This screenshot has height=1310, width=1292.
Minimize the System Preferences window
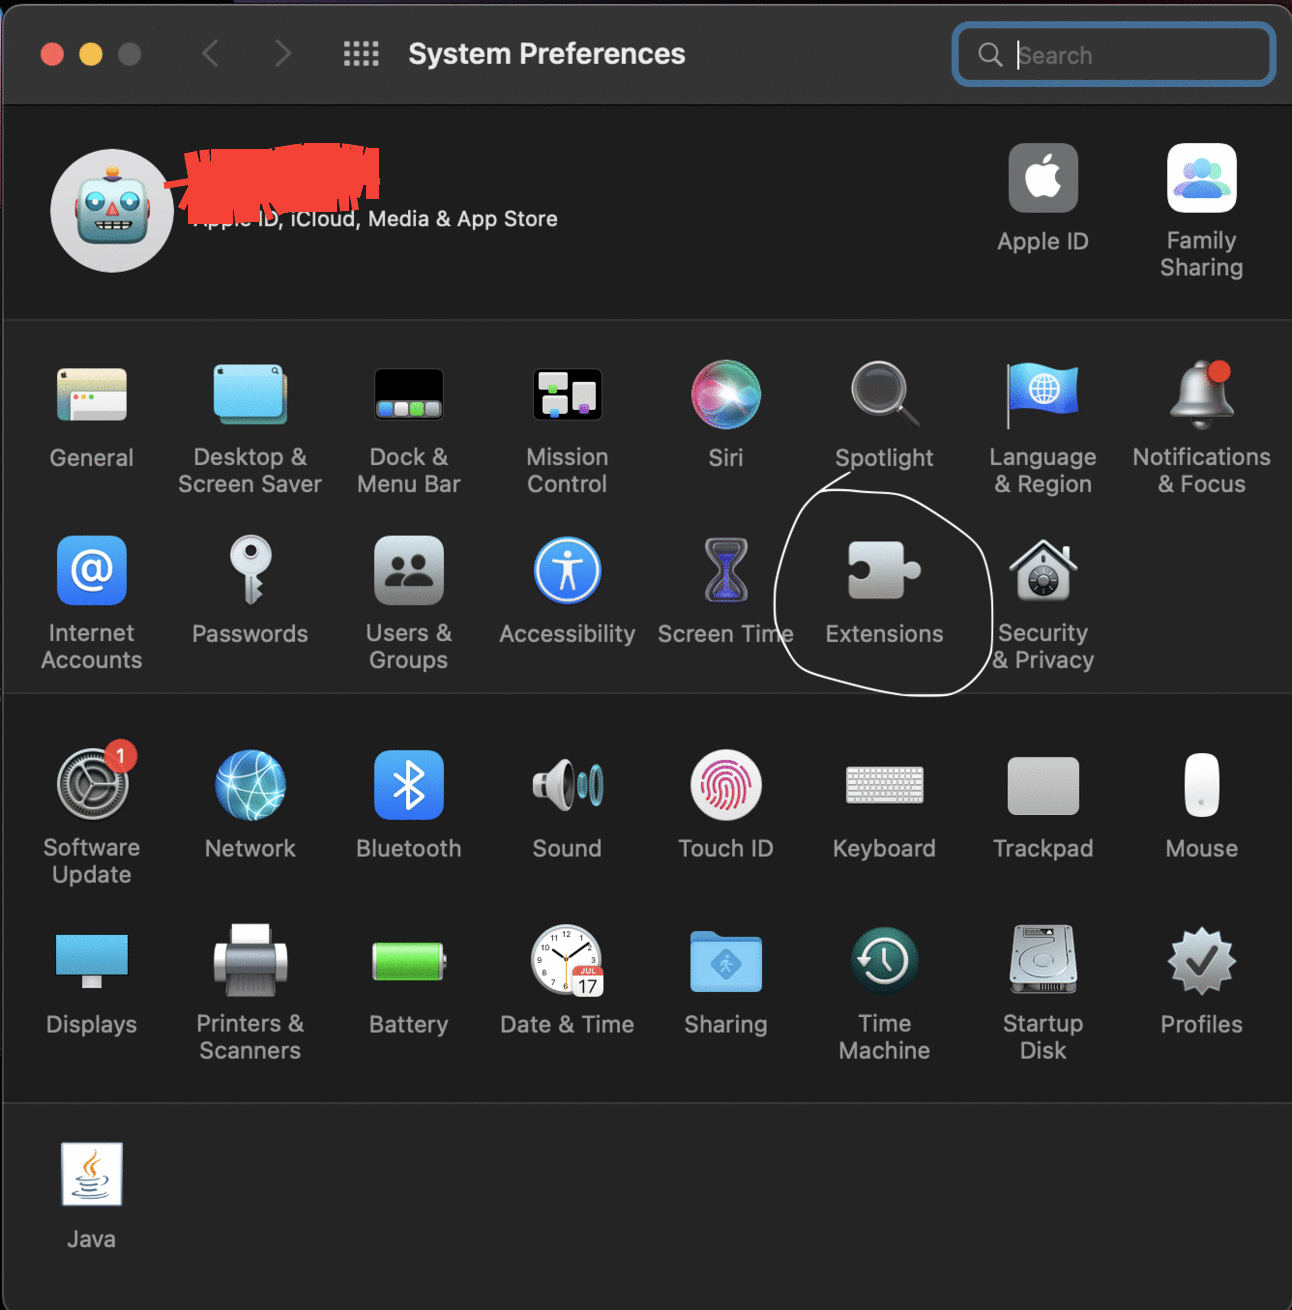pos(91,54)
